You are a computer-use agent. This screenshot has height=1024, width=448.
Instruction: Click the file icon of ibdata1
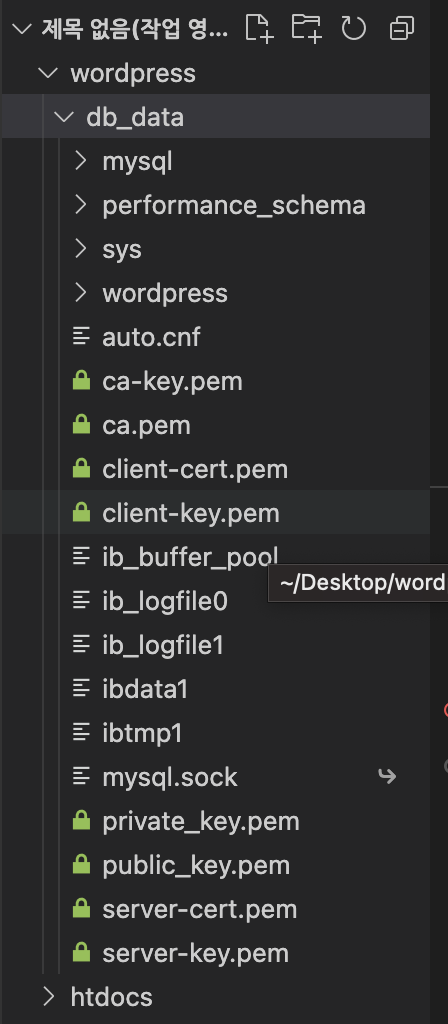coord(81,688)
